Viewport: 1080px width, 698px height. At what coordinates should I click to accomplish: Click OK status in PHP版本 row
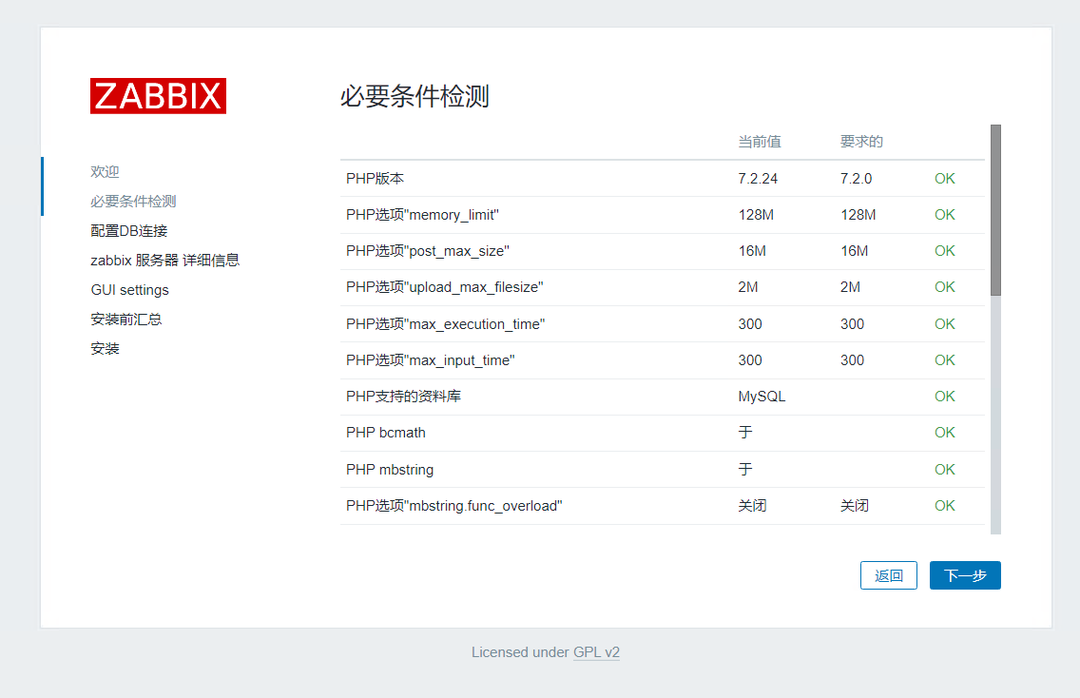pyautogui.click(x=944, y=178)
